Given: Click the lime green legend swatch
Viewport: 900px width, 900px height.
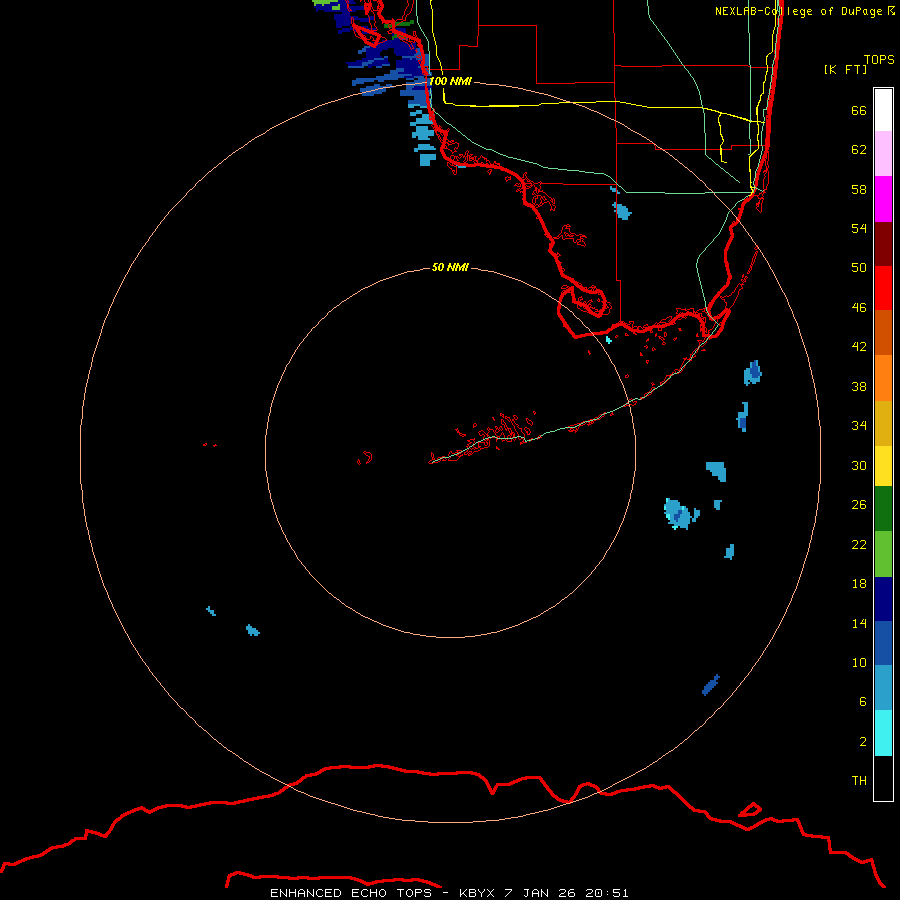Looking at the screenshot, I should [x=883, y=554].
